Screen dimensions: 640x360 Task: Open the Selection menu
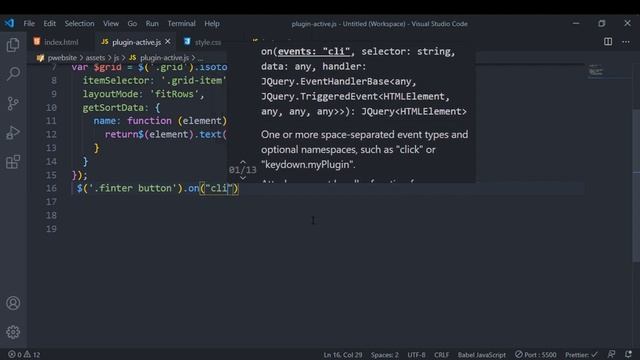[x=79, y=24]
